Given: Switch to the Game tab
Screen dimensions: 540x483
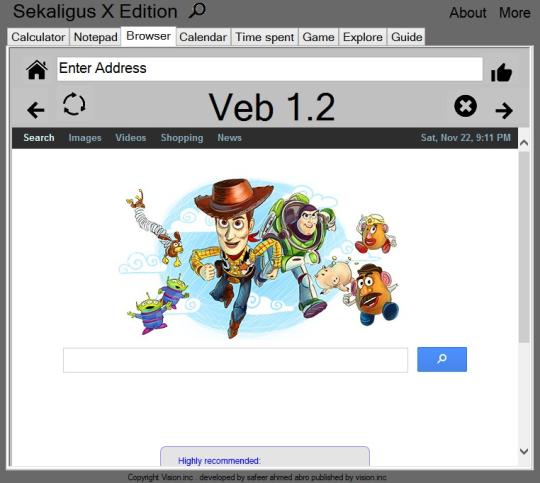Looking at the screenshot, I should click(318, 37).
